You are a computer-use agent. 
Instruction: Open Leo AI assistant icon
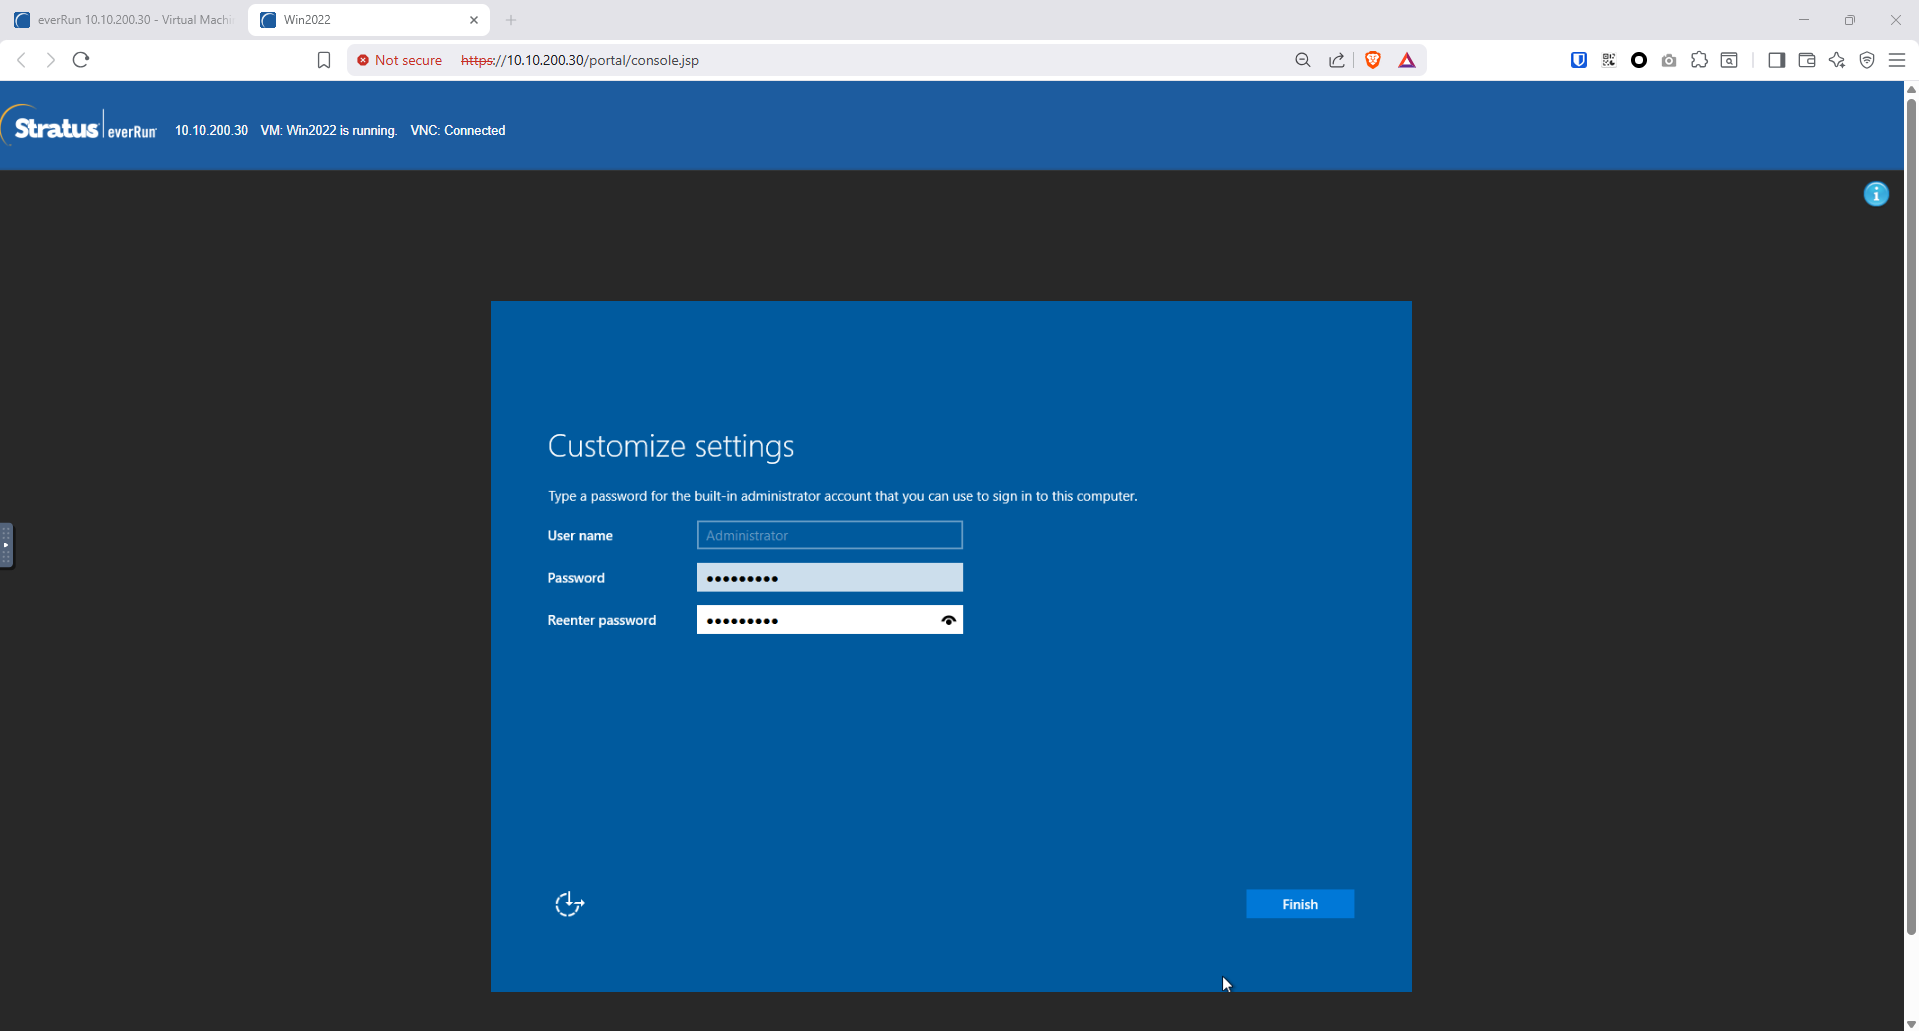coord(1837,60)
